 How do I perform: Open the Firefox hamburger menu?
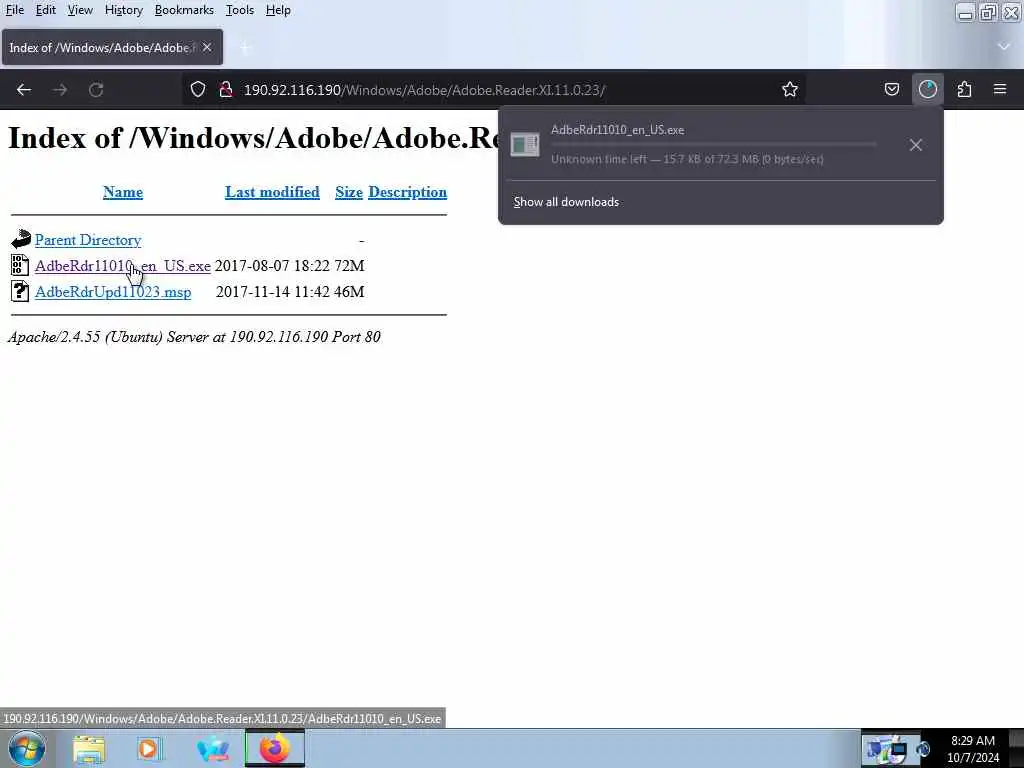click(x=1000, y=89)
